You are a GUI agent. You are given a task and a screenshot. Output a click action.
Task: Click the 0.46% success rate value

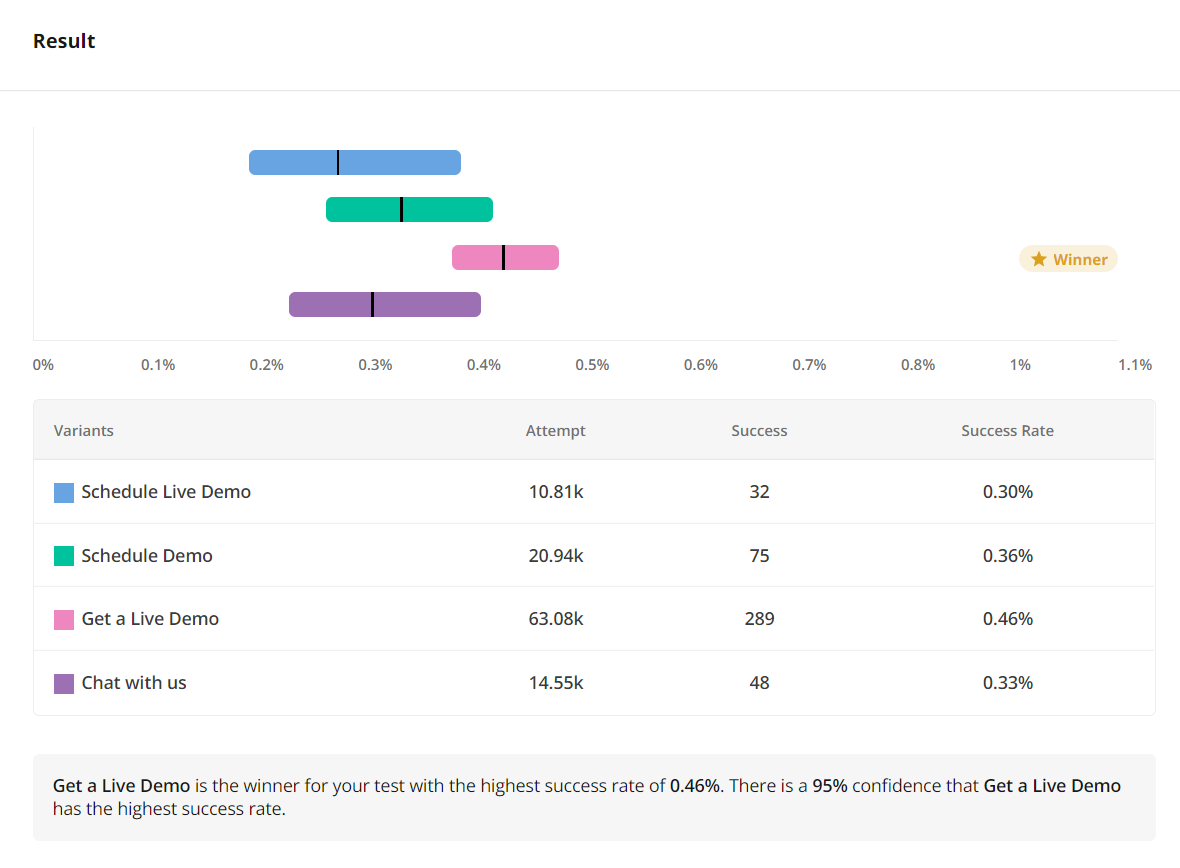click(x=1010, y=619)
